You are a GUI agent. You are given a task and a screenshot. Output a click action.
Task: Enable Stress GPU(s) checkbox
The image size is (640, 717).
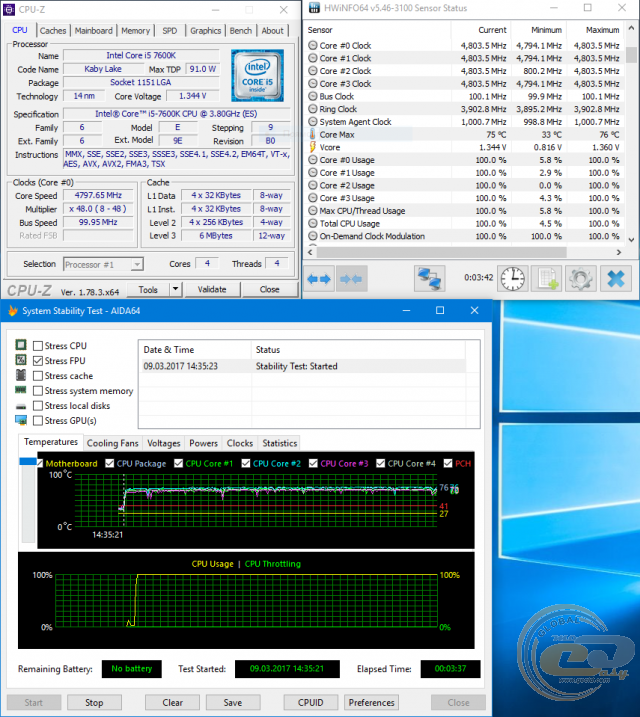click(x=38, y=421)
